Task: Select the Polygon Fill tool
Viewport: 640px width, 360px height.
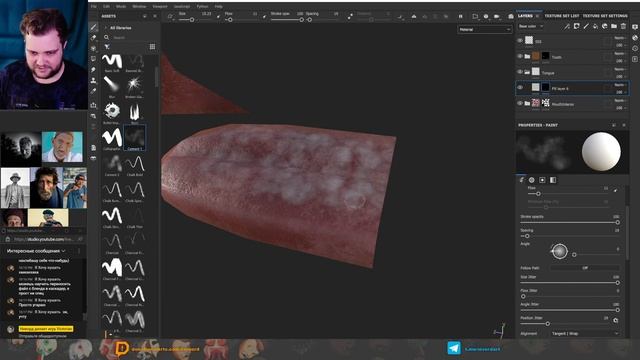Action: (x=93, y=59)
